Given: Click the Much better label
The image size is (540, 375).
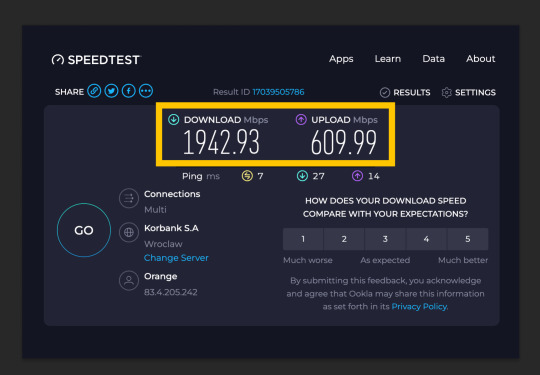Looking at the screenshot, I should (463, 260).
